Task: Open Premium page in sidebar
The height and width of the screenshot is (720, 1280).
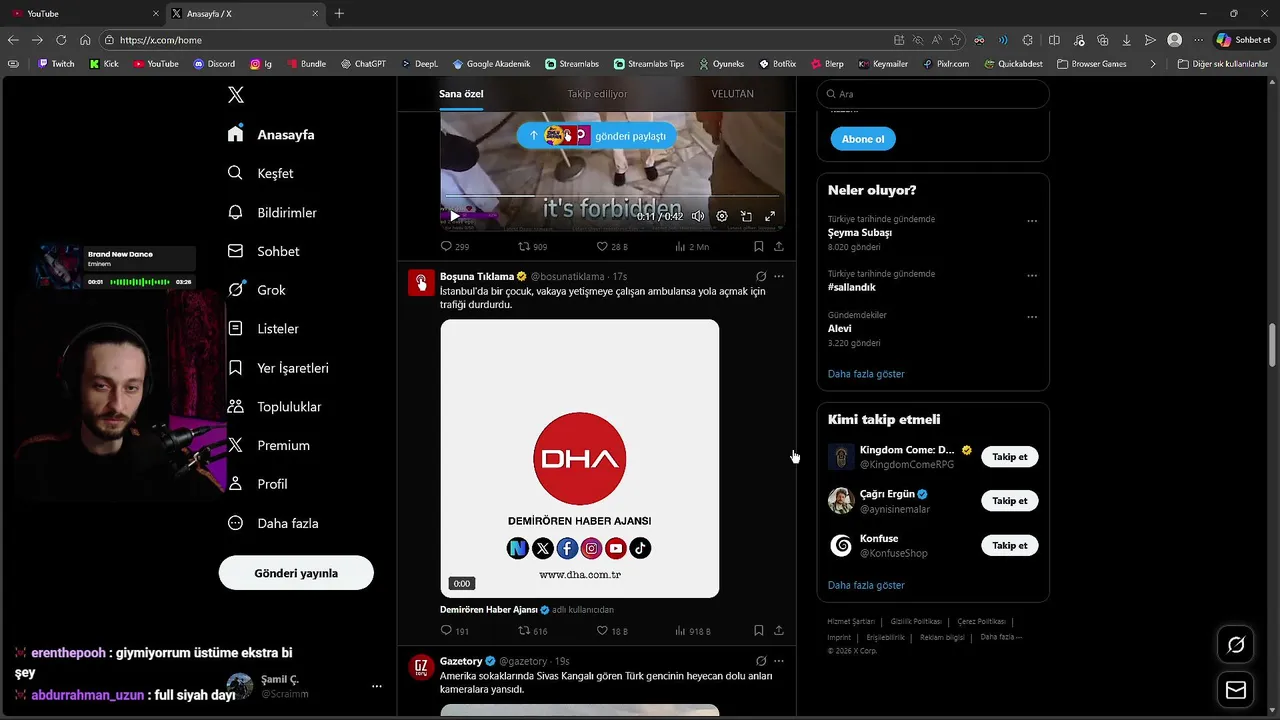Action: coord(269,445)
